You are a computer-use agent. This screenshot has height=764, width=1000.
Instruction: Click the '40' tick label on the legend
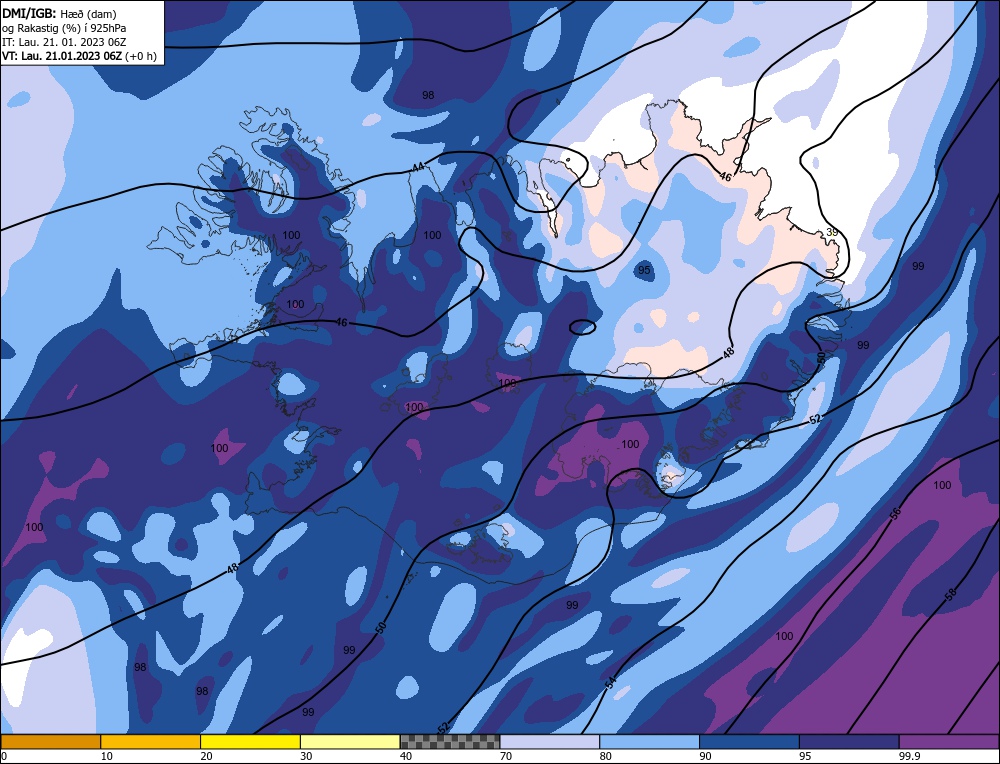(x=406, y=756)
